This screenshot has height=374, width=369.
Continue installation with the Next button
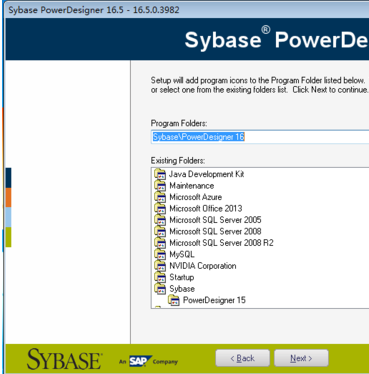[301, 358]
